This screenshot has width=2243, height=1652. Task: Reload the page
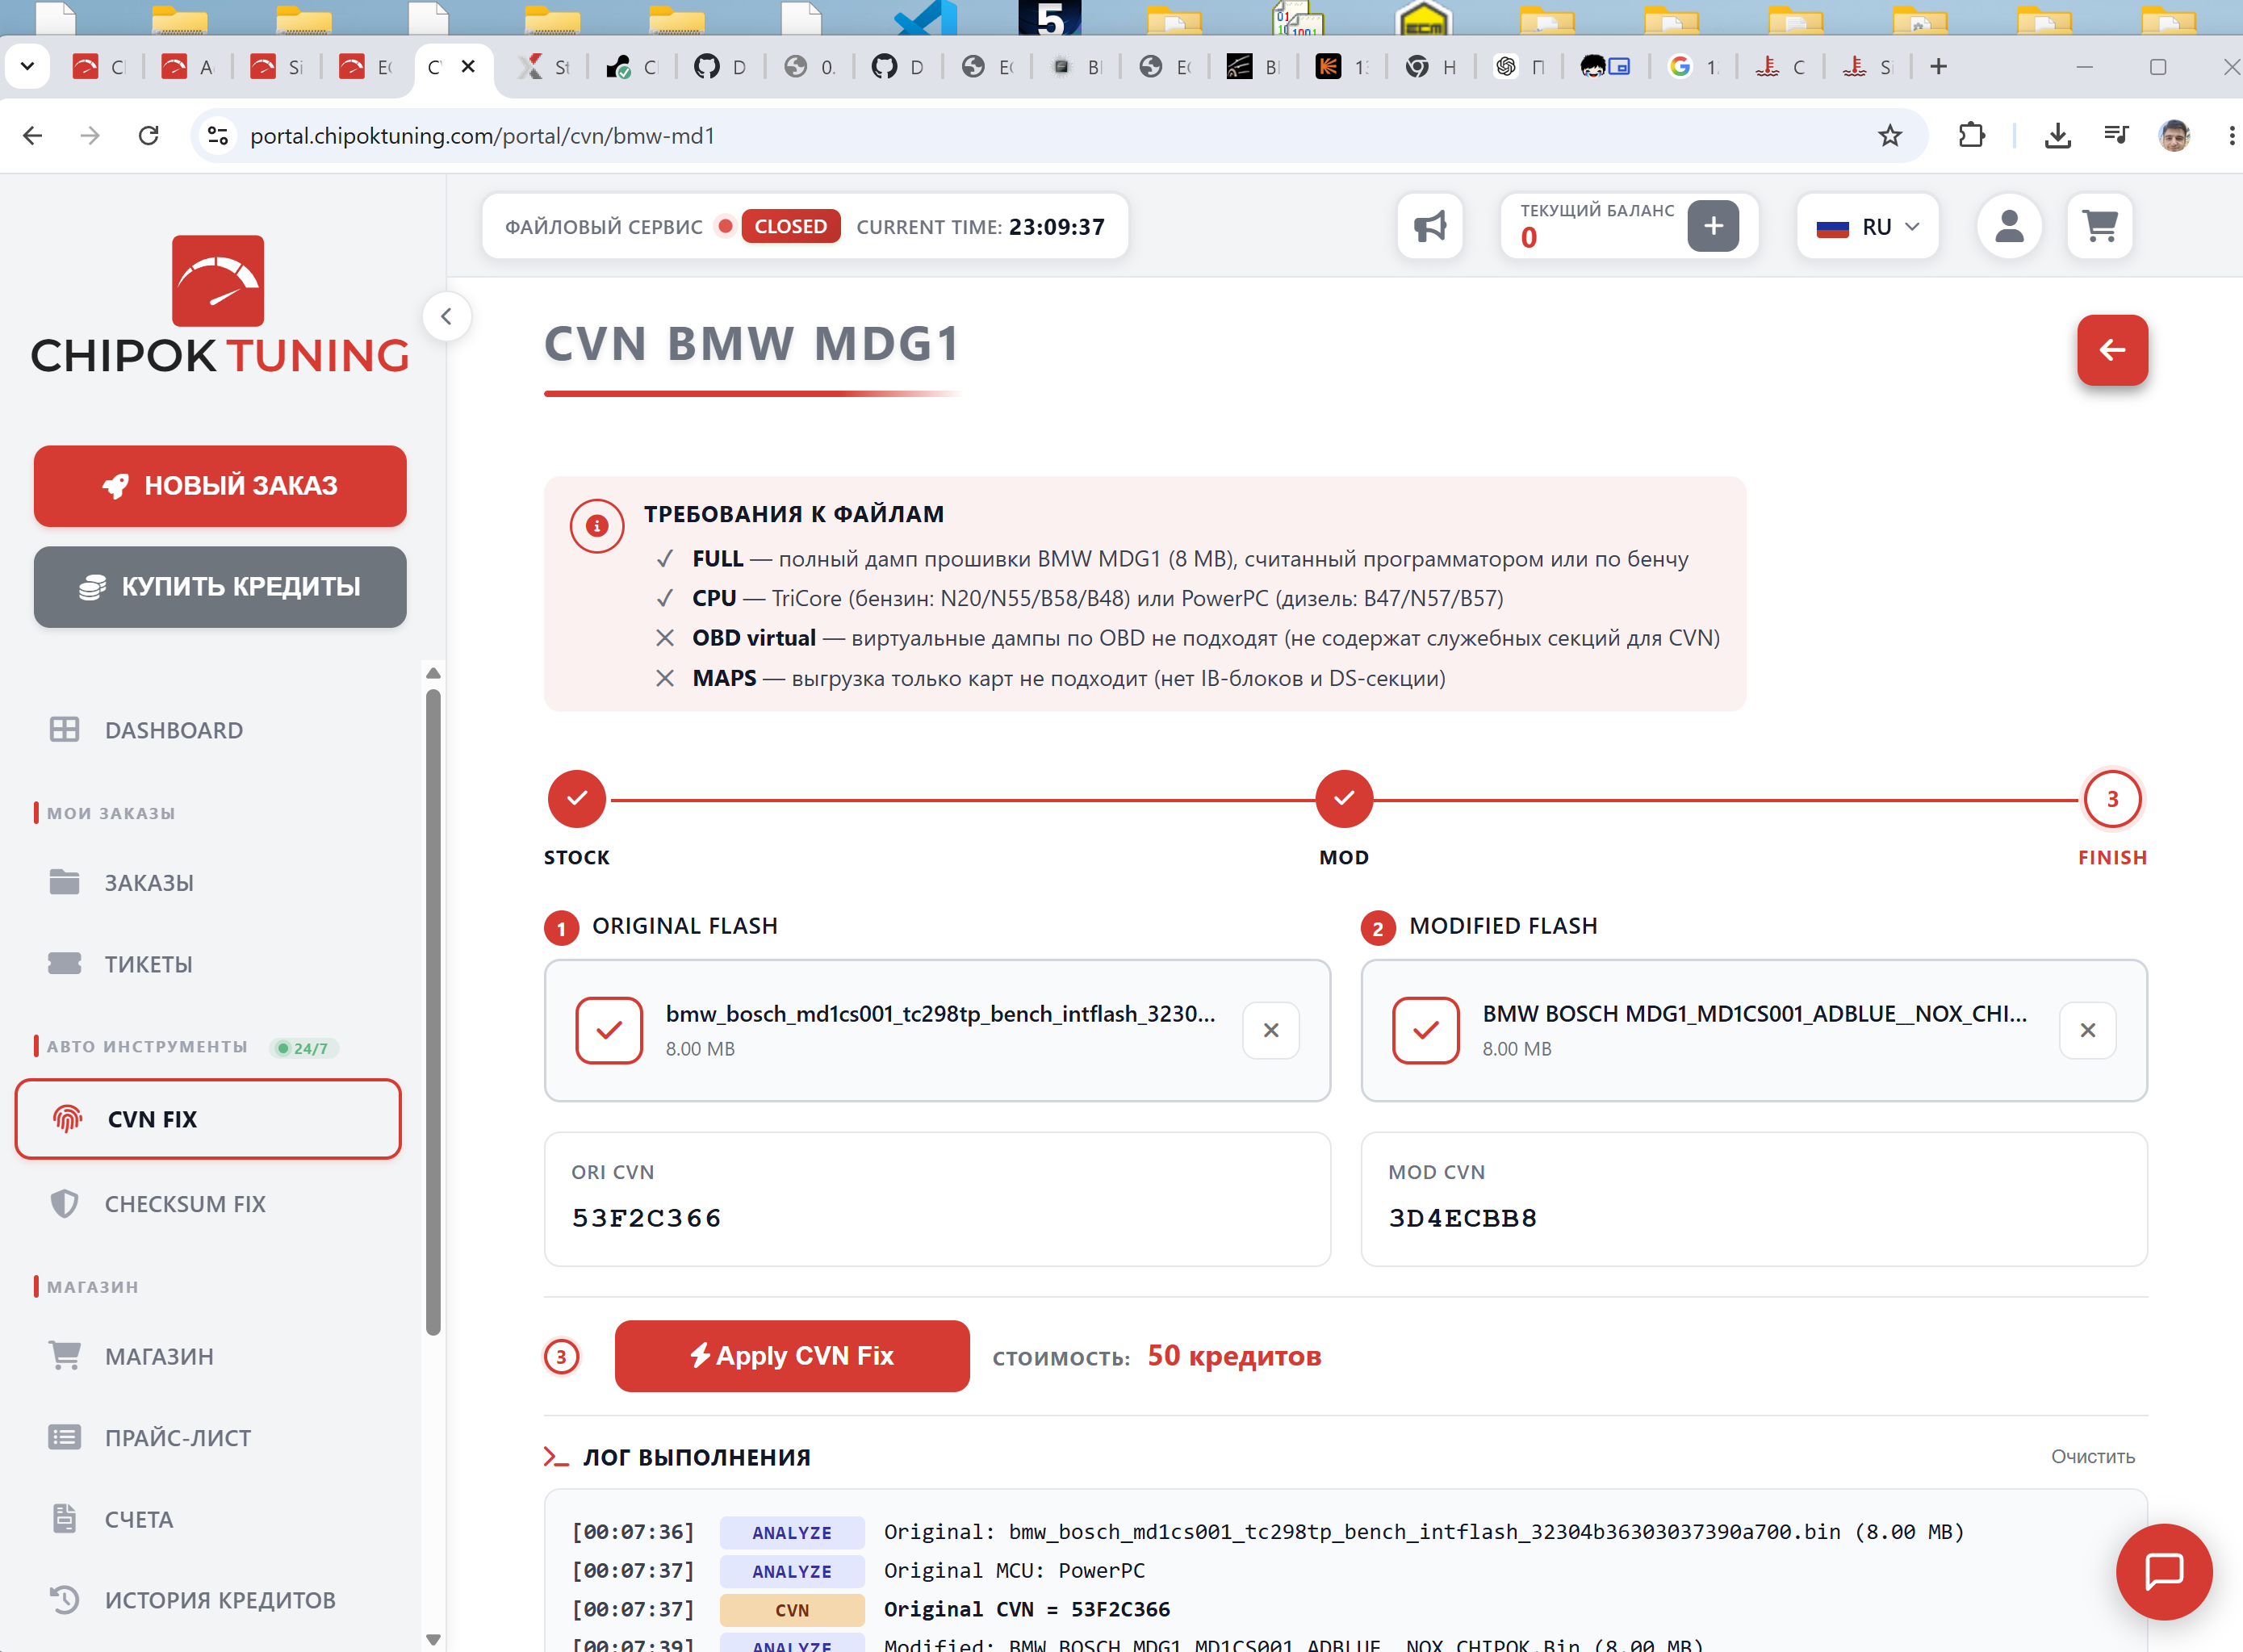(x=149, y=135)
